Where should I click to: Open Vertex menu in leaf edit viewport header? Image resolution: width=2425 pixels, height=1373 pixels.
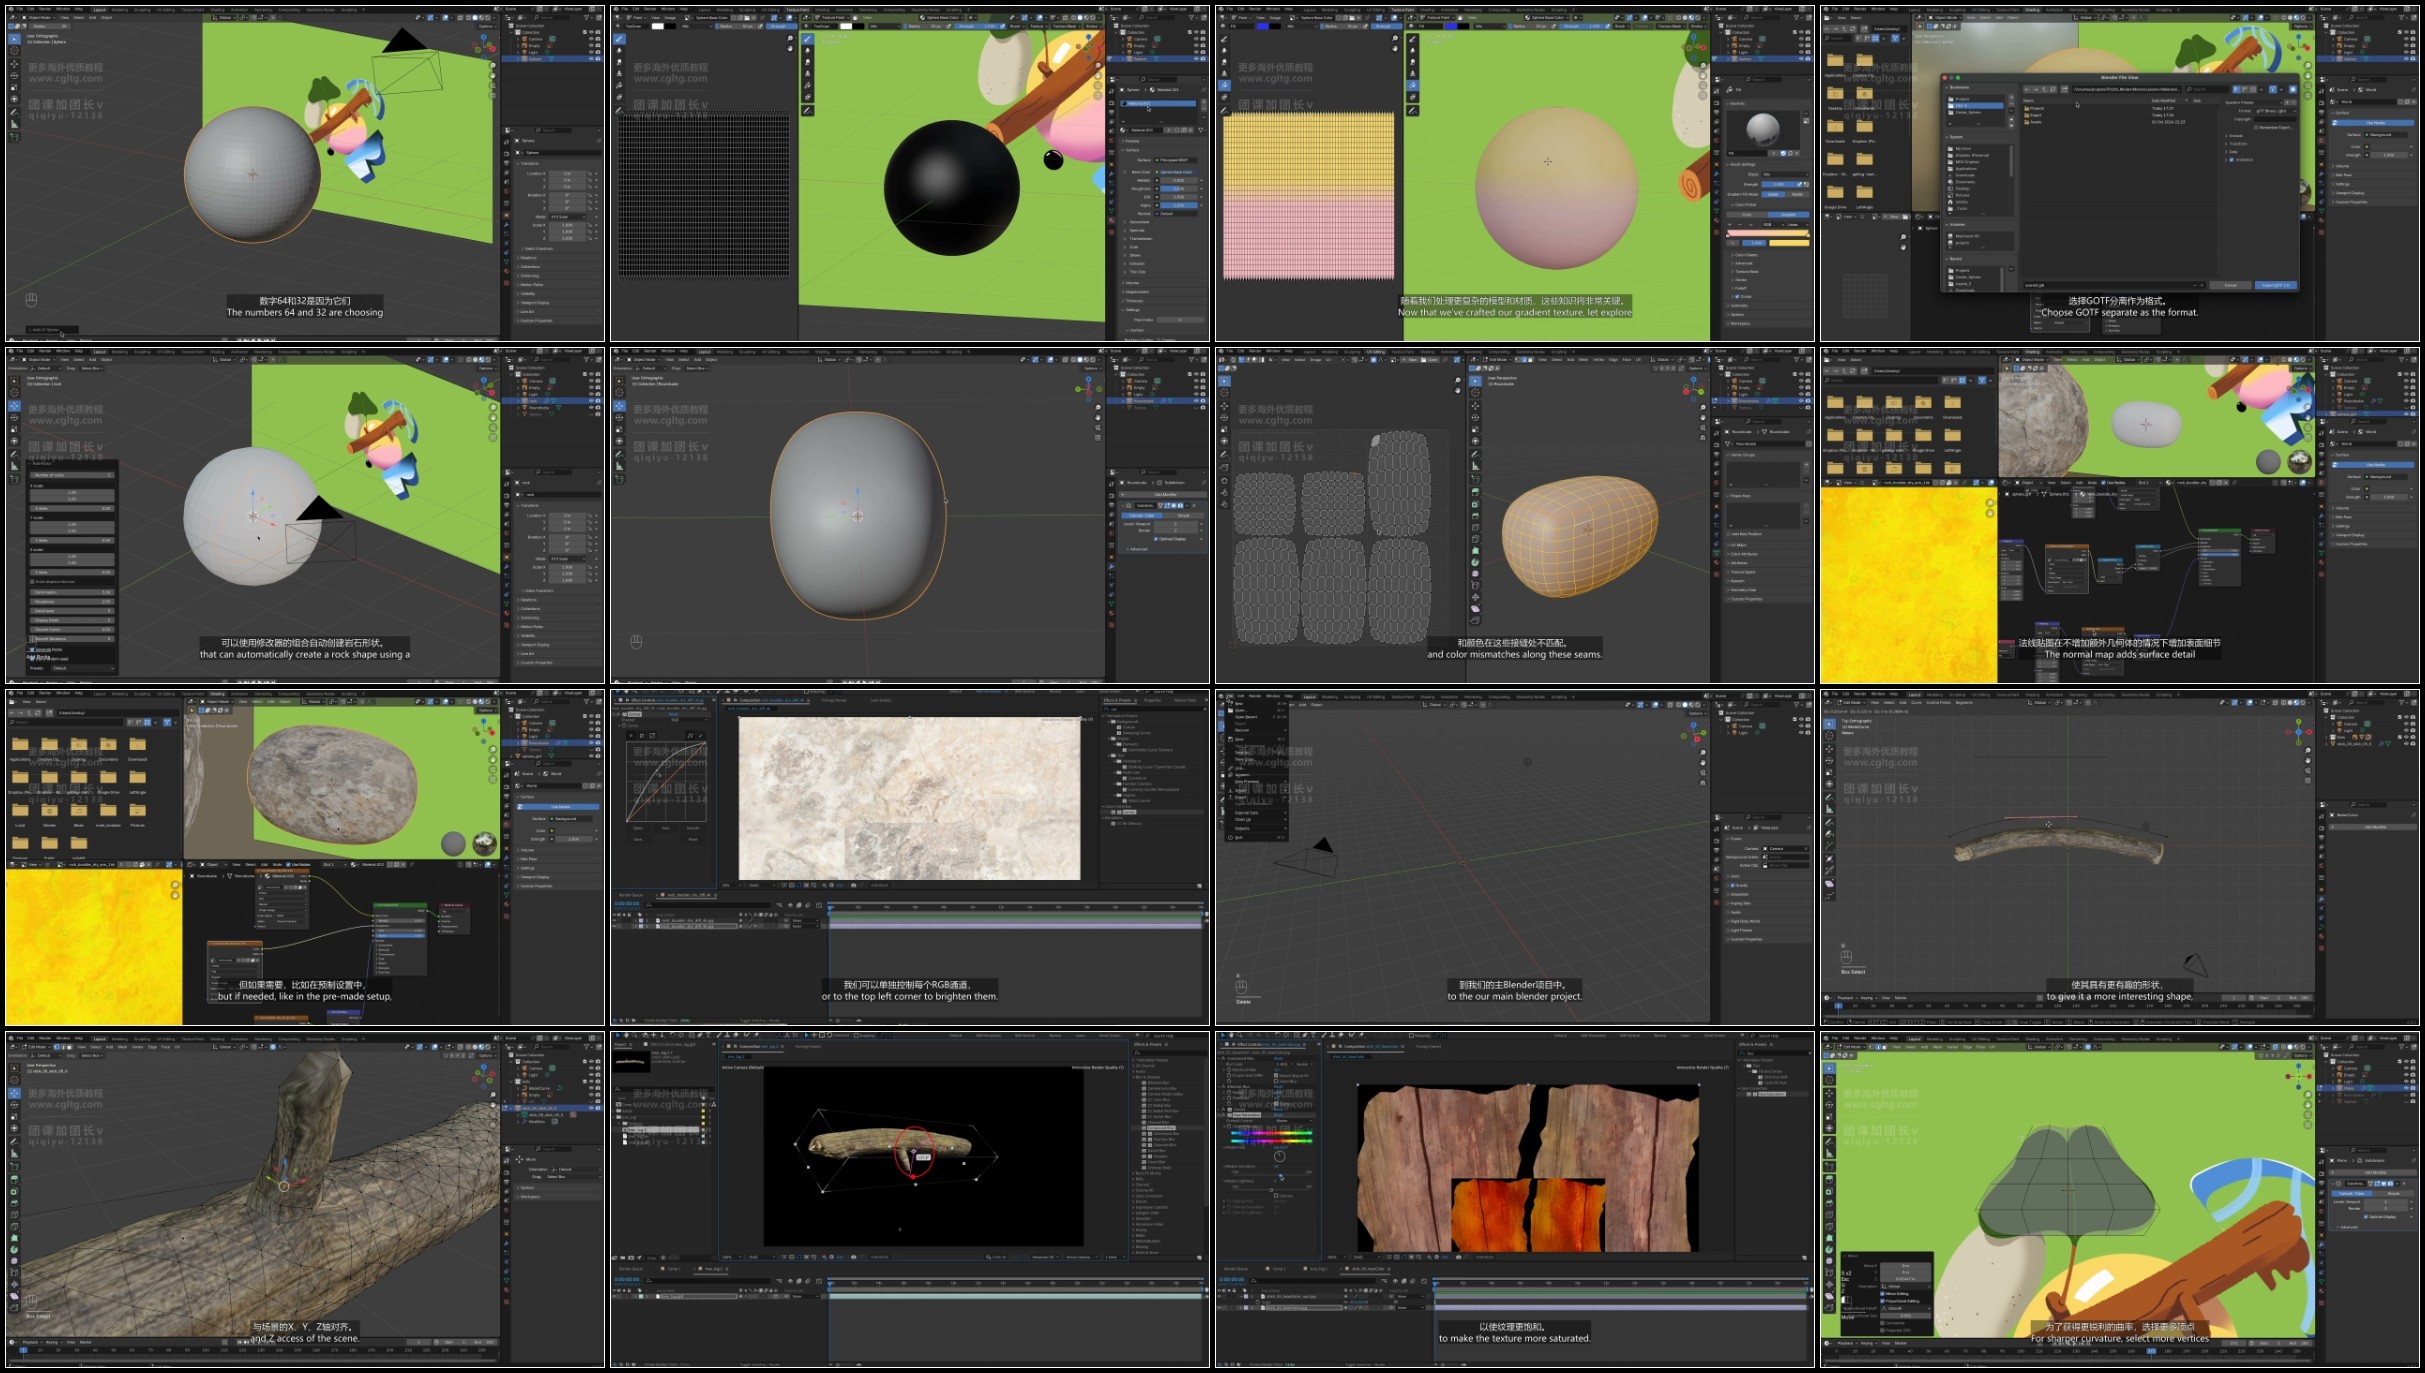1952,1047
